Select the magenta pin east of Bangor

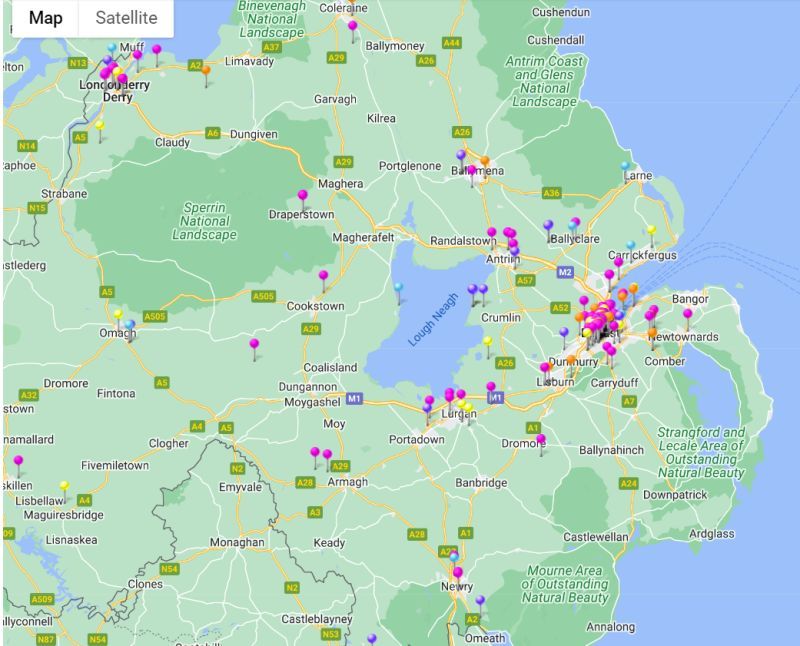pyautogui.click(x=688, y=312)
